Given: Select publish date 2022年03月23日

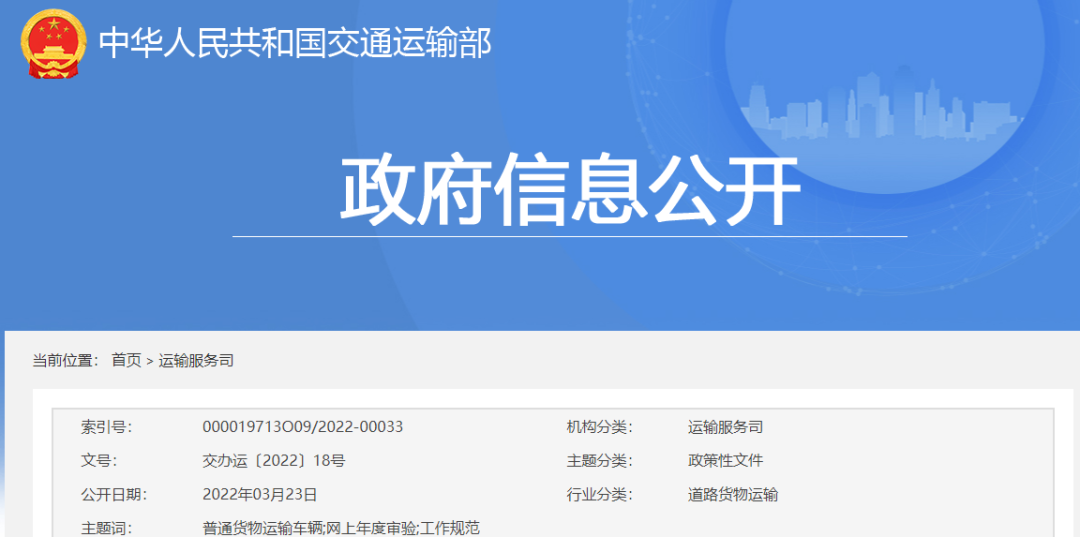Looking at the screenshot, I should pos(260,494).
